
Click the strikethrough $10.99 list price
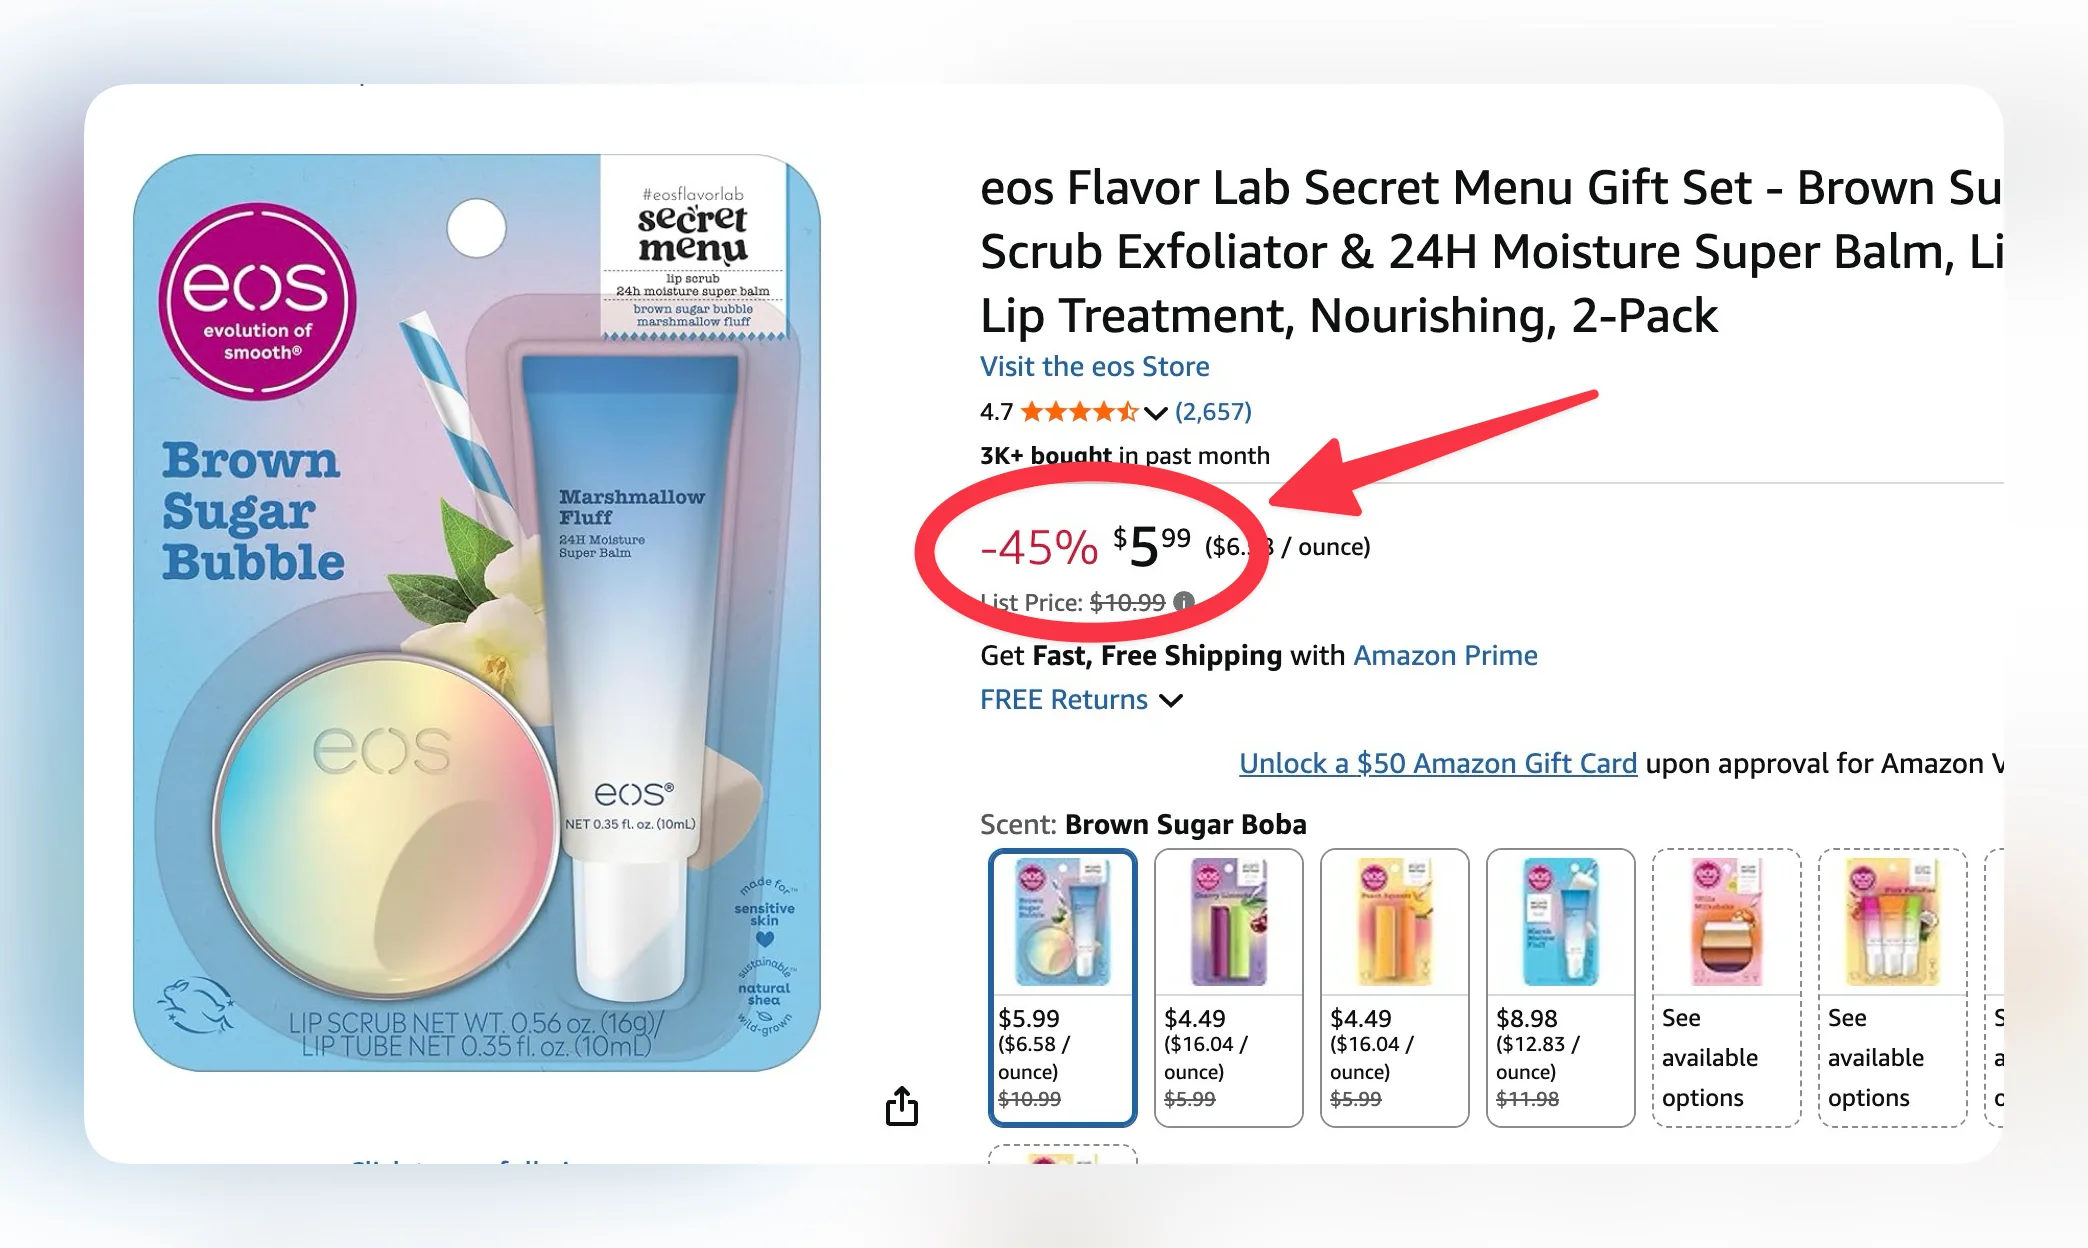click(x=1127, y=603)
